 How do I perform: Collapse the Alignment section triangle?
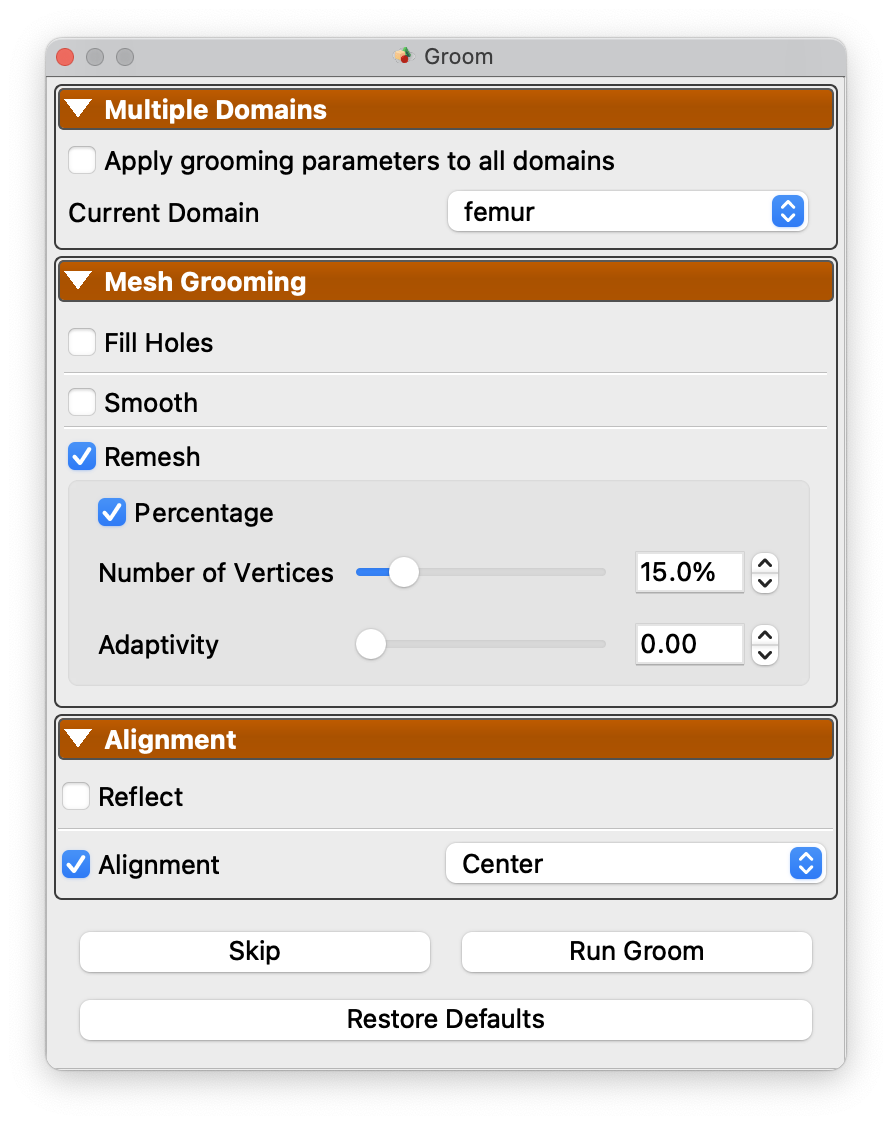(78, 738)
